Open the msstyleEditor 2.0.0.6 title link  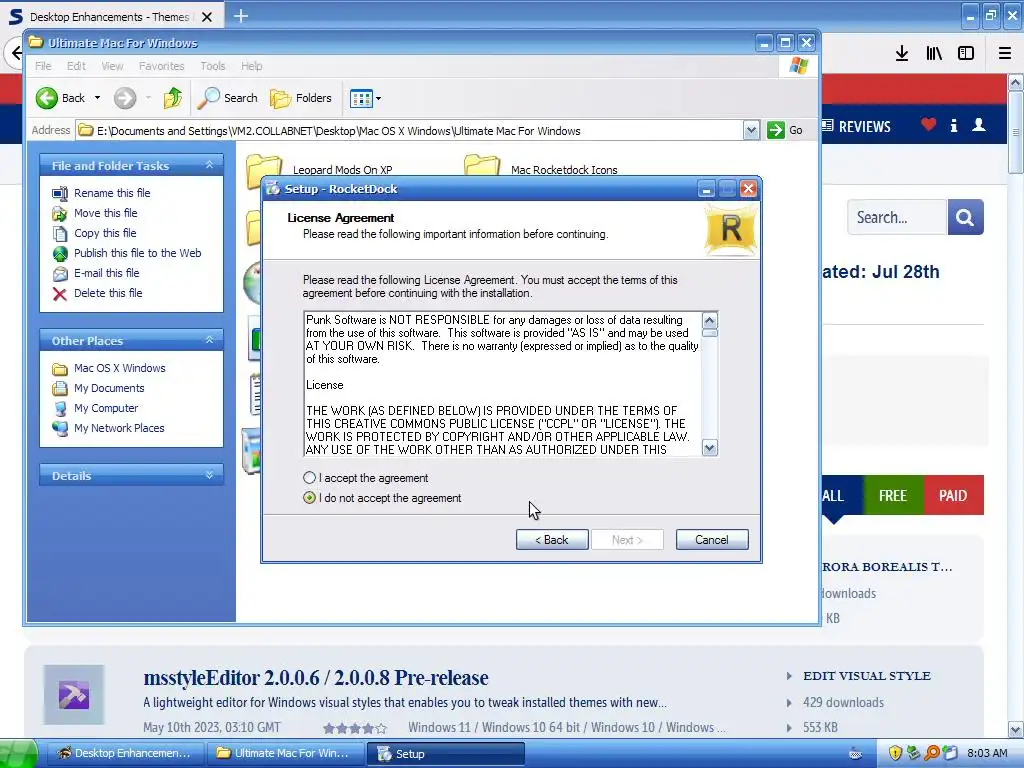315,678
